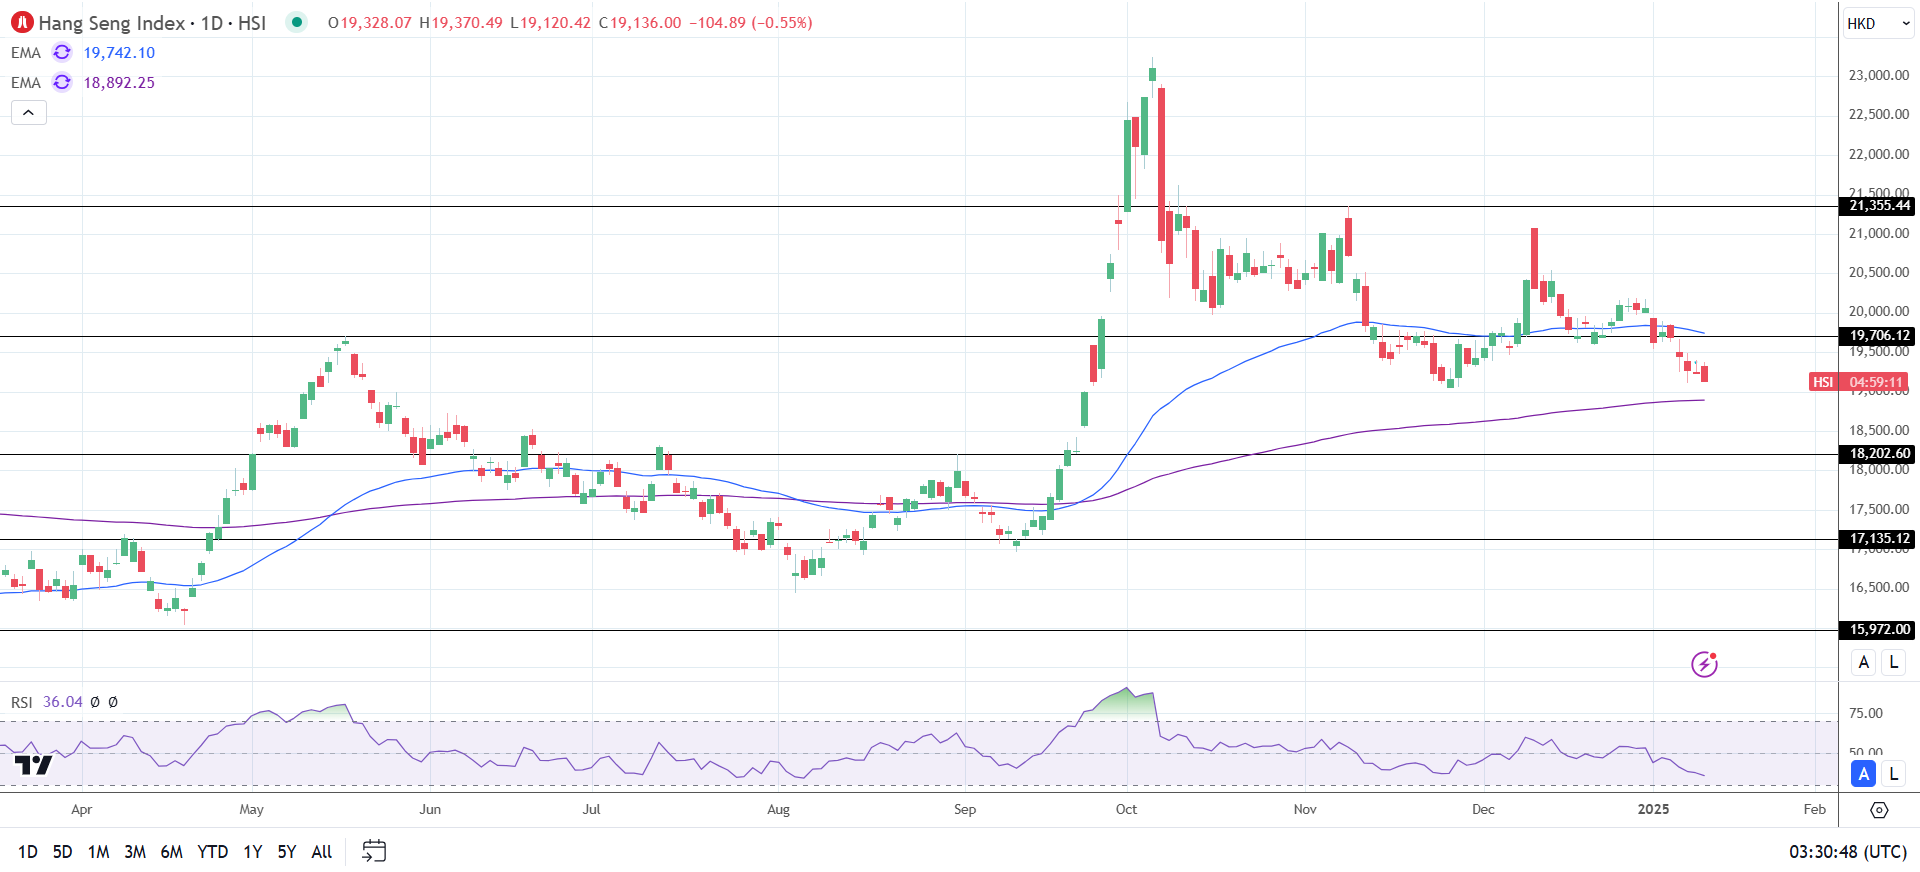Click the Hang Seng Index logo icon

point(22,22)
